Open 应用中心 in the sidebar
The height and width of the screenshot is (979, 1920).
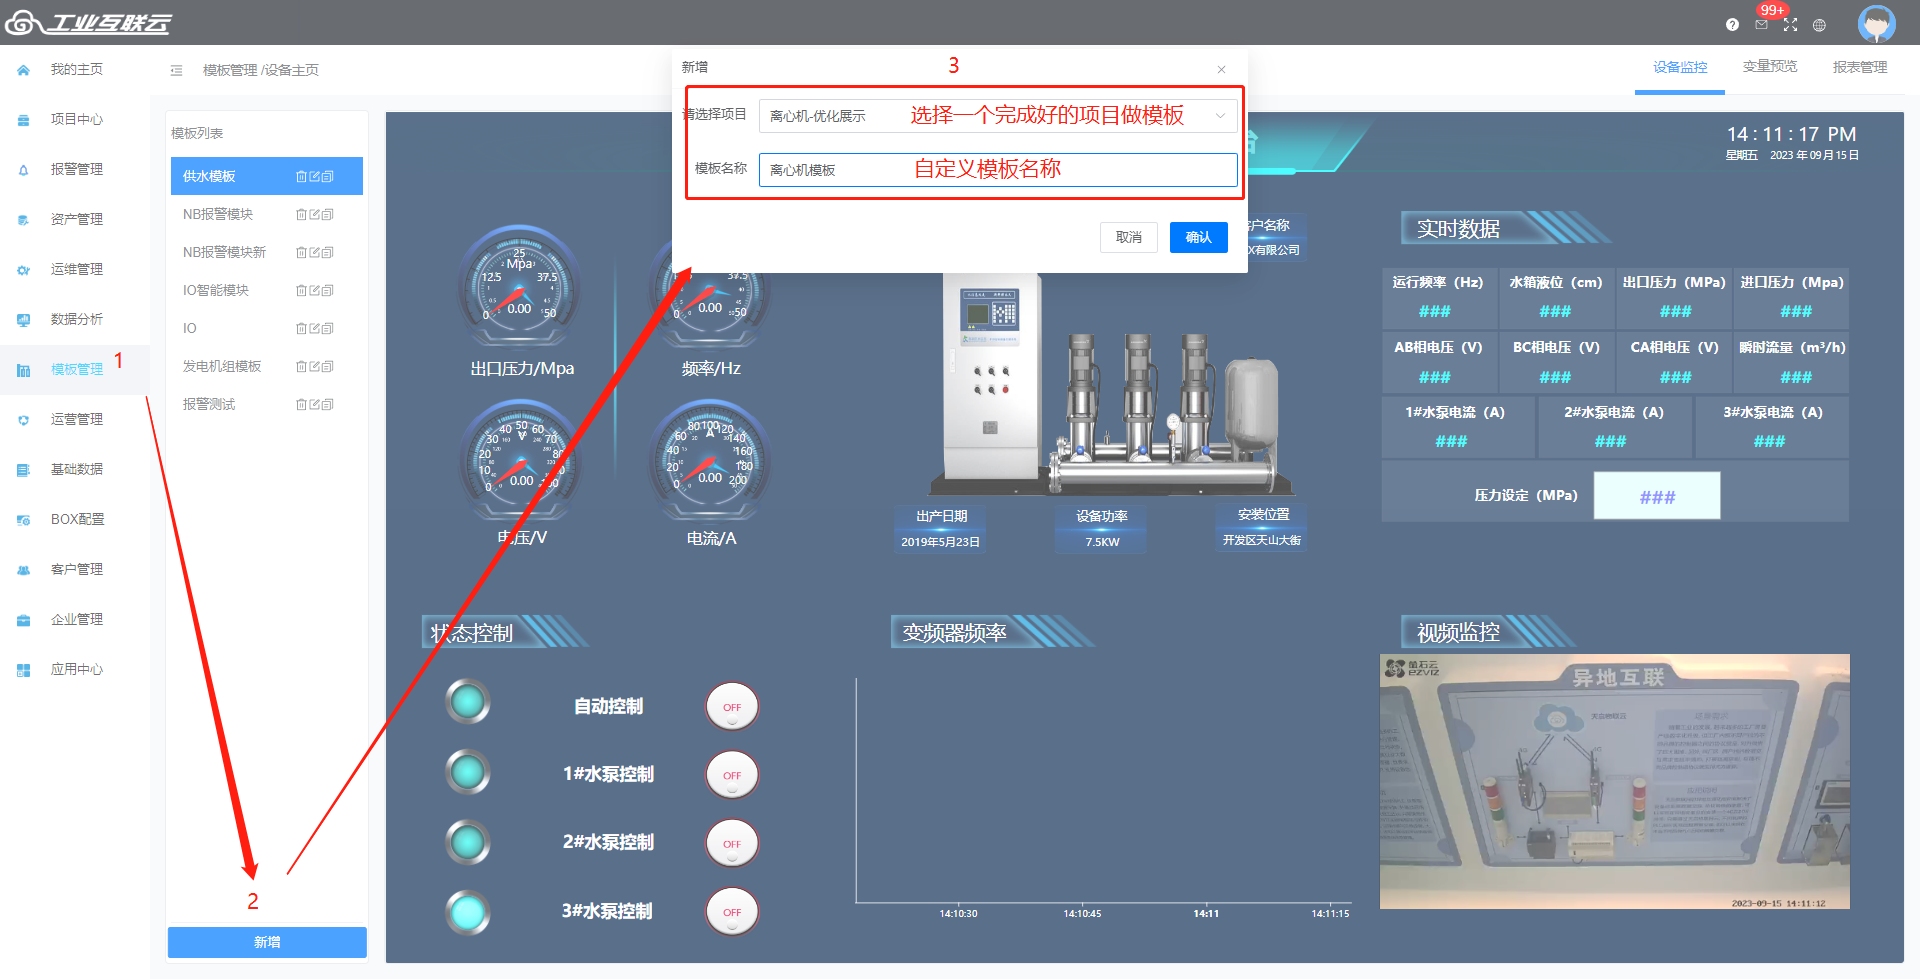click(x=76, y=670)
